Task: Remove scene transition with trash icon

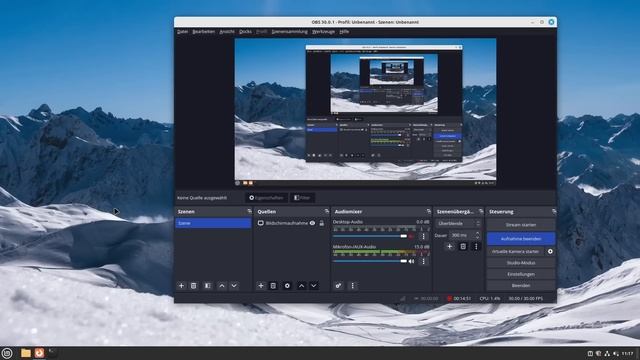Action: click(x=463, y=247)
